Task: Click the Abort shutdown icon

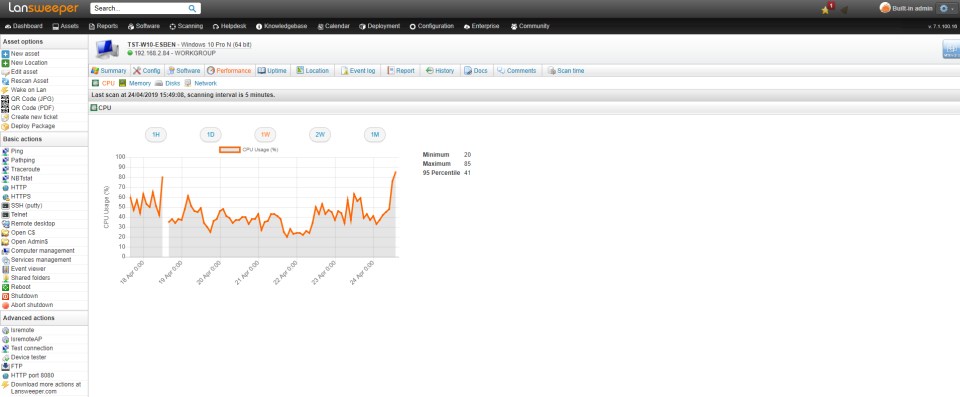Action: coord(6,305)
